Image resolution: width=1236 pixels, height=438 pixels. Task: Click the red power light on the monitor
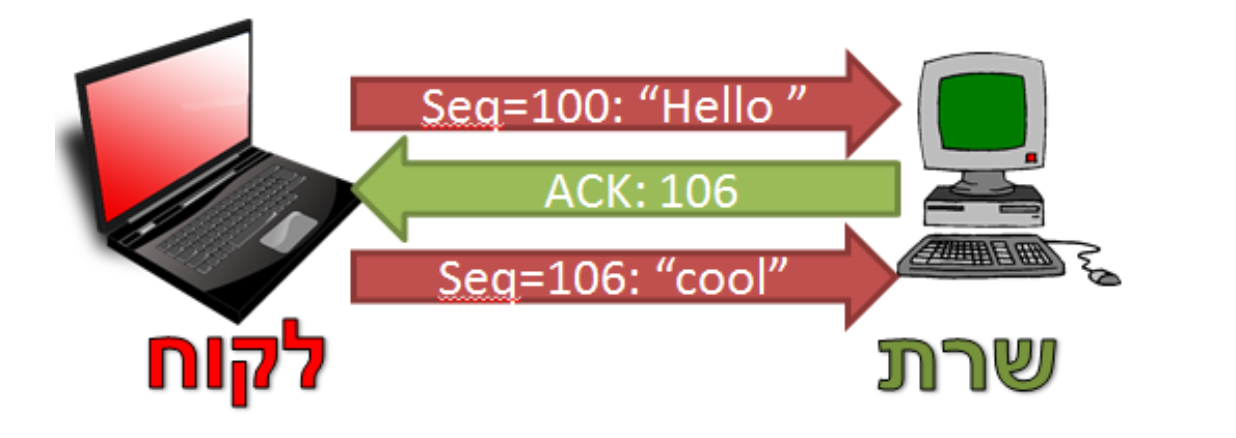1031,156
